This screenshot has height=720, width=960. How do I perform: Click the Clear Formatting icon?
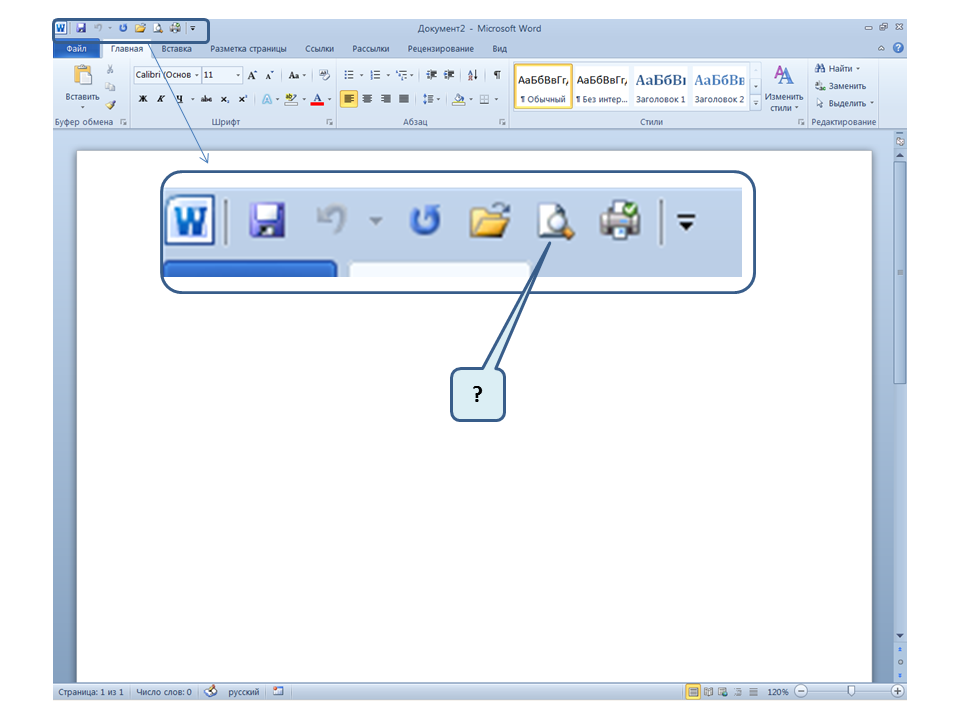click(x=324, y=75)
